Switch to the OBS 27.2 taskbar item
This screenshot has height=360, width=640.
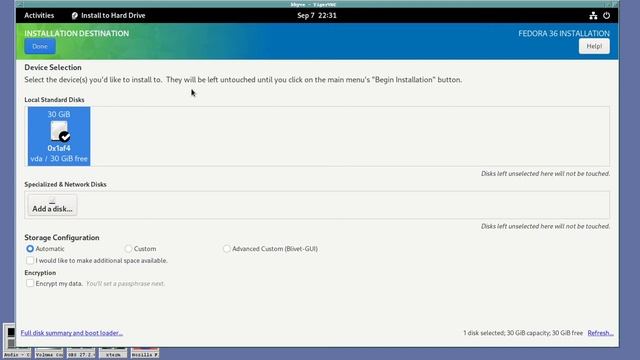[81, 353]
